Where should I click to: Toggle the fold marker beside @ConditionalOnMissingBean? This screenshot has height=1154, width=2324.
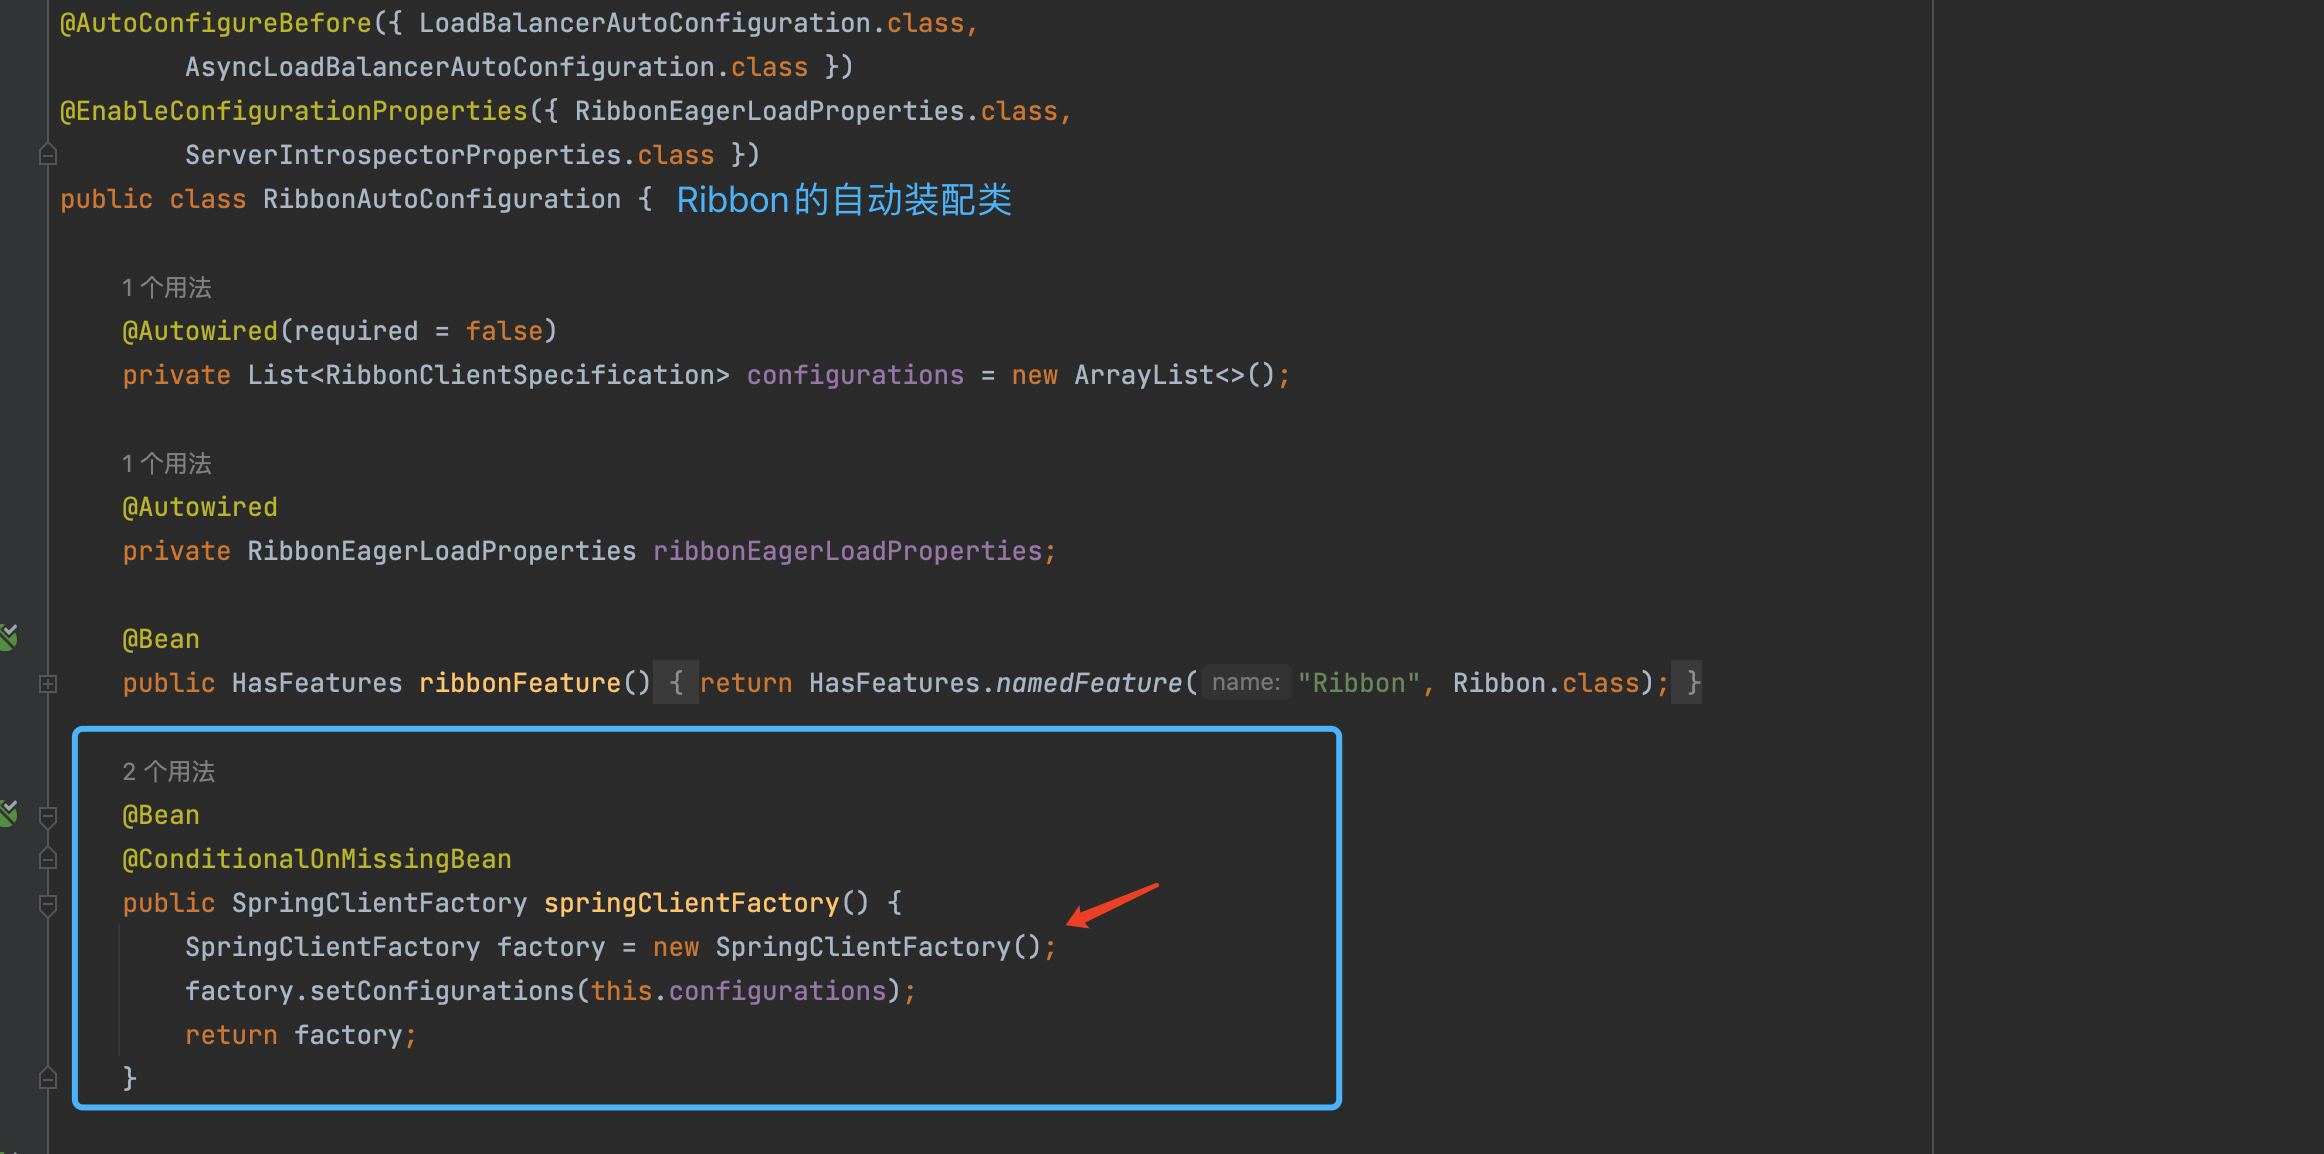click(47, 859)
